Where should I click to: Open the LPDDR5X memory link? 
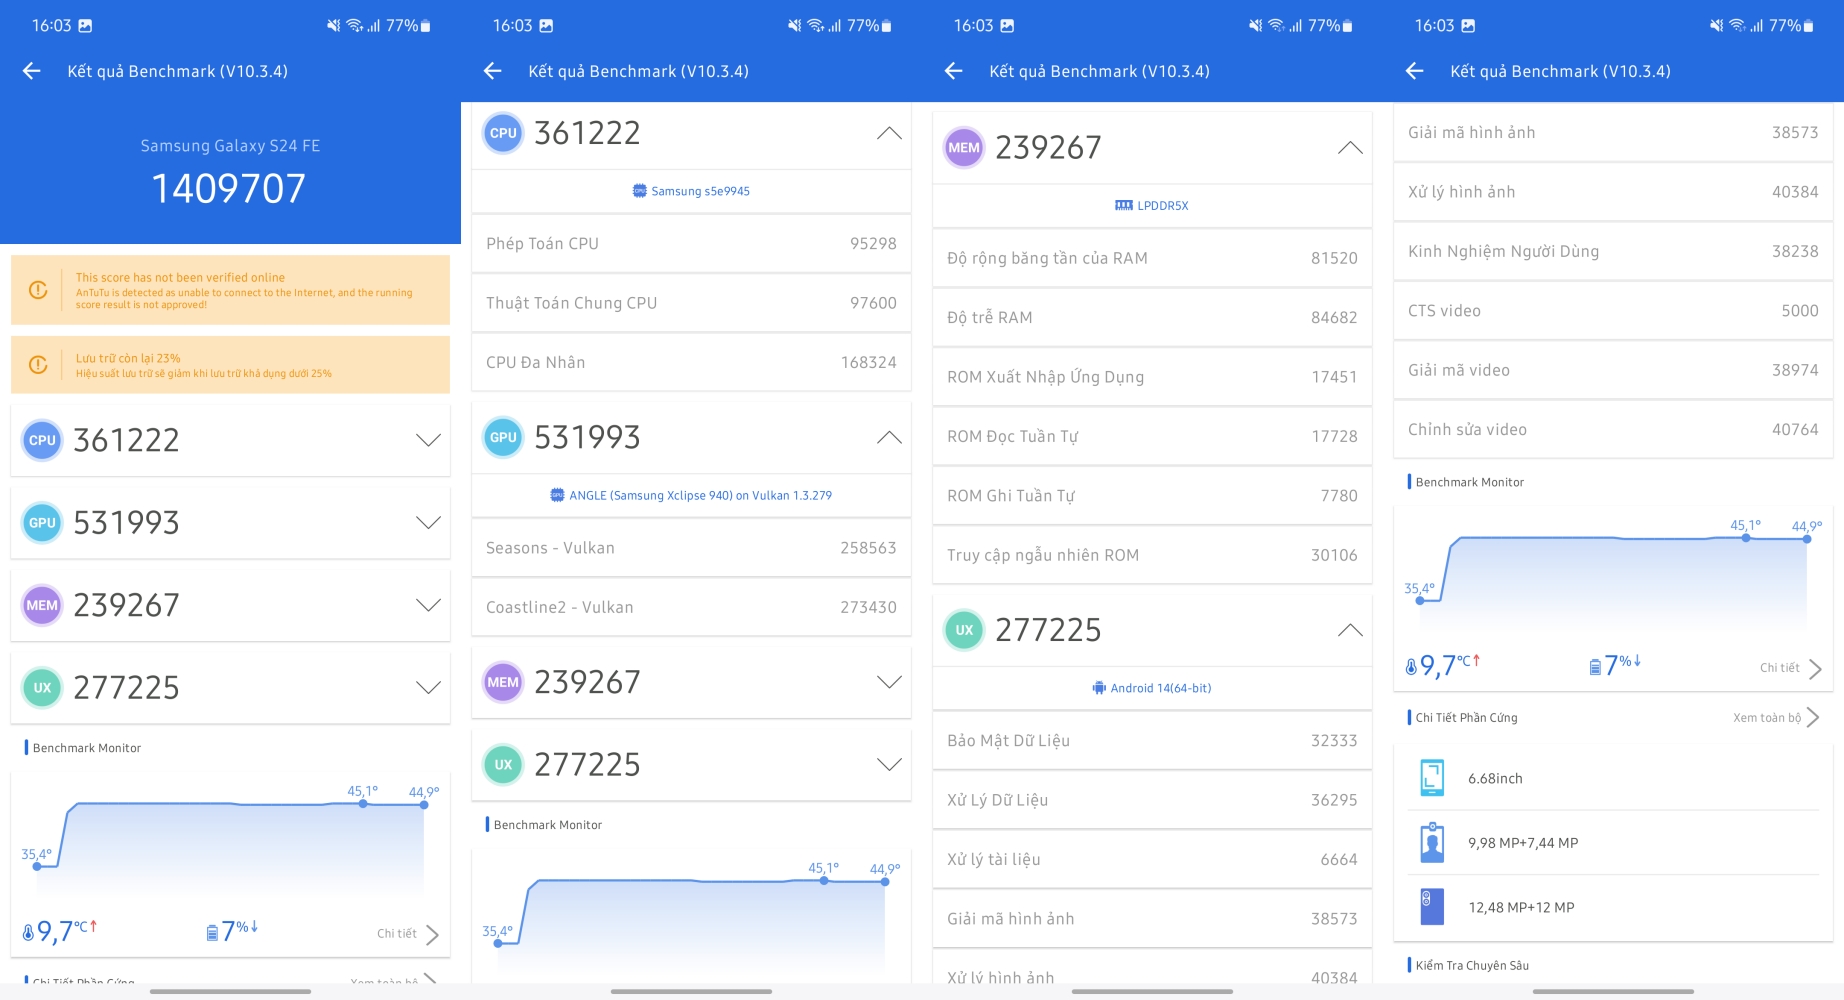point(1152,206)
